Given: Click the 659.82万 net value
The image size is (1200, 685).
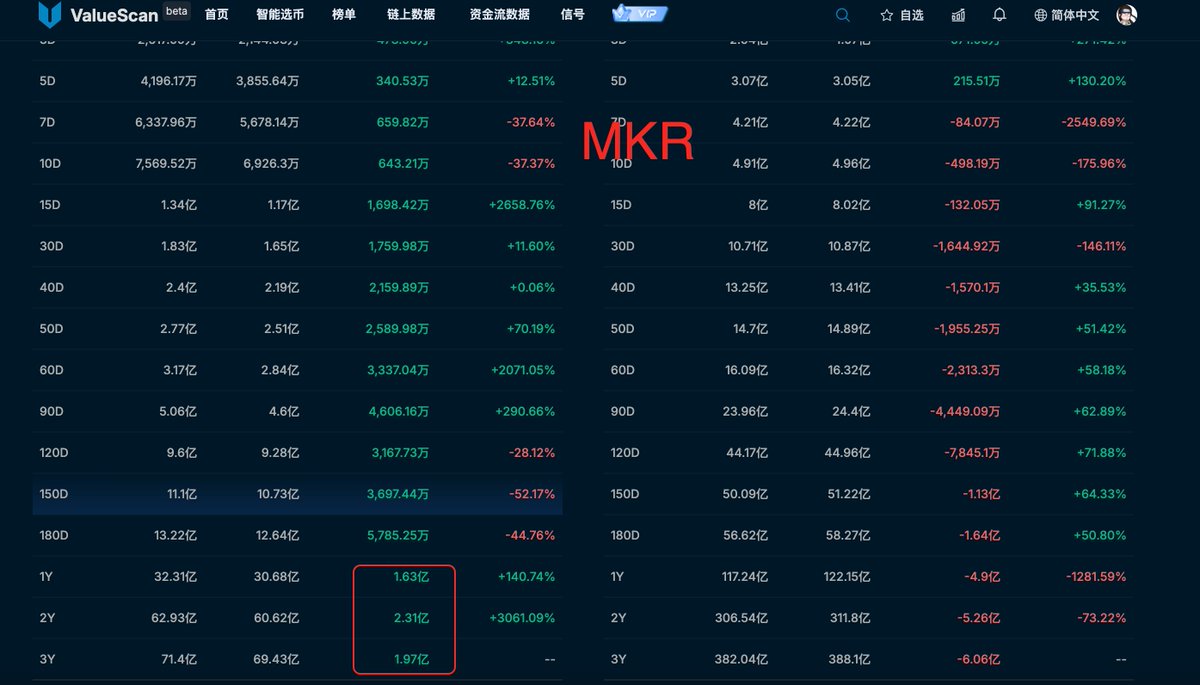Looking at the screenshot, I should coord(404,122).
